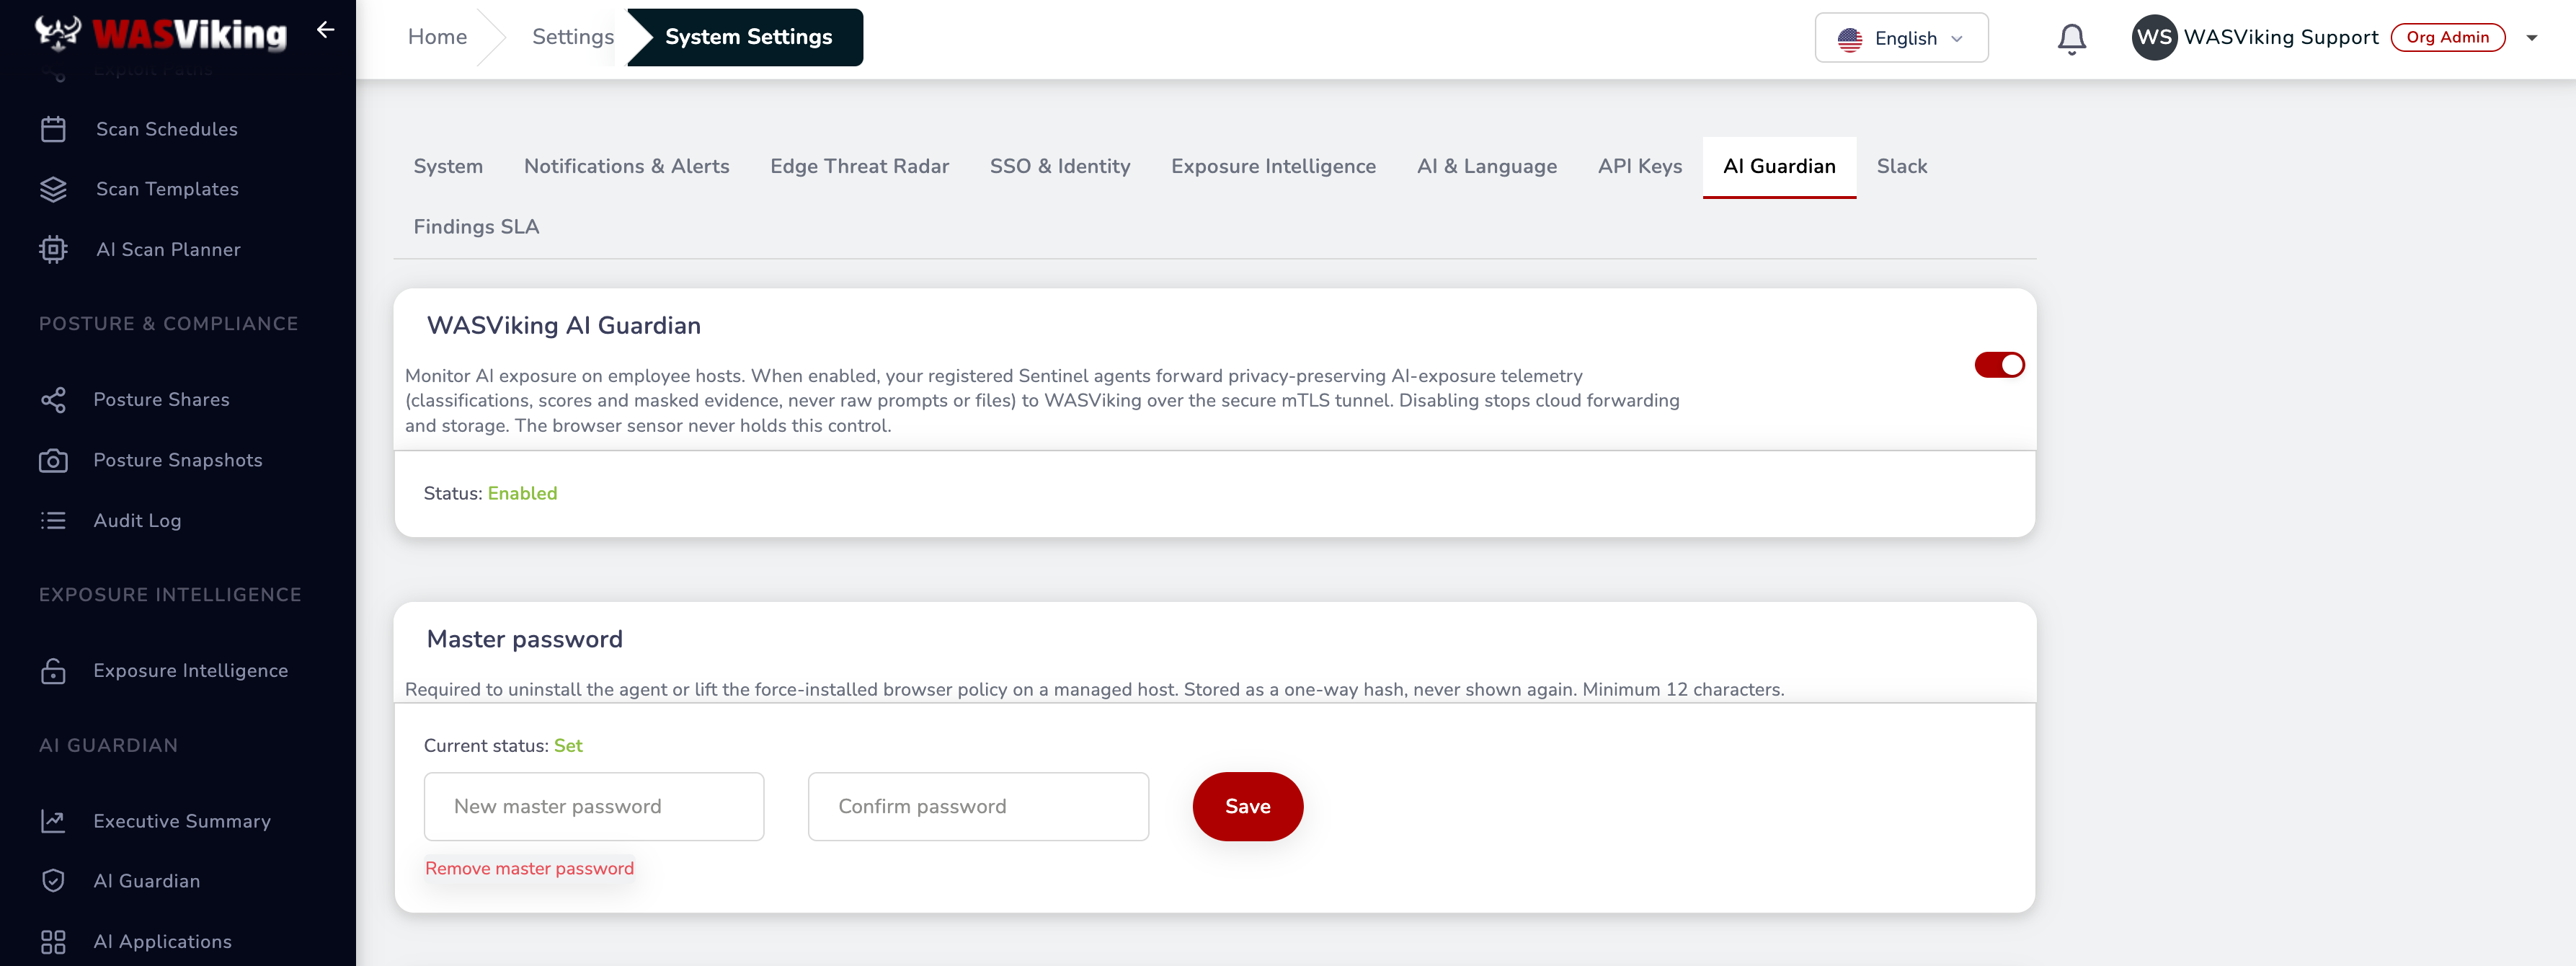Screen dimensions: 2576x966
Task: Select the AI & Language tab
Action: (1486, 166)
